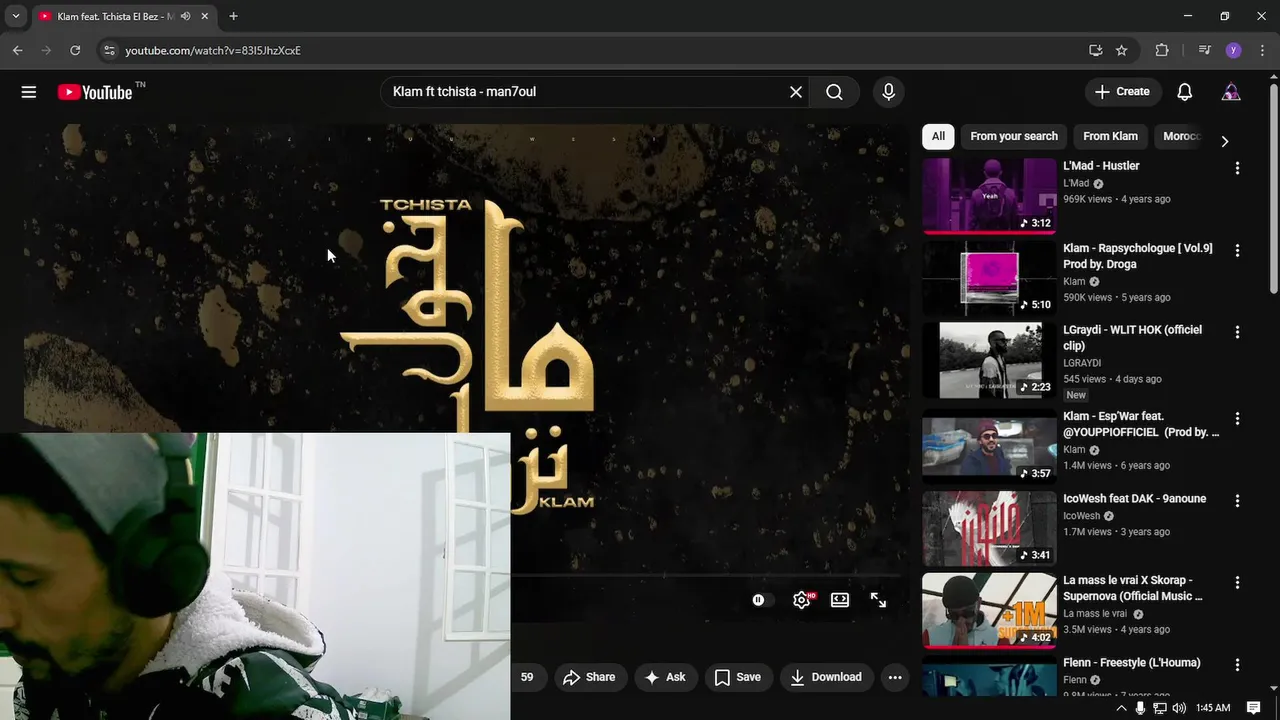Go to the YouTube home logo
The image size is (1280, 720).
[95, 92]
